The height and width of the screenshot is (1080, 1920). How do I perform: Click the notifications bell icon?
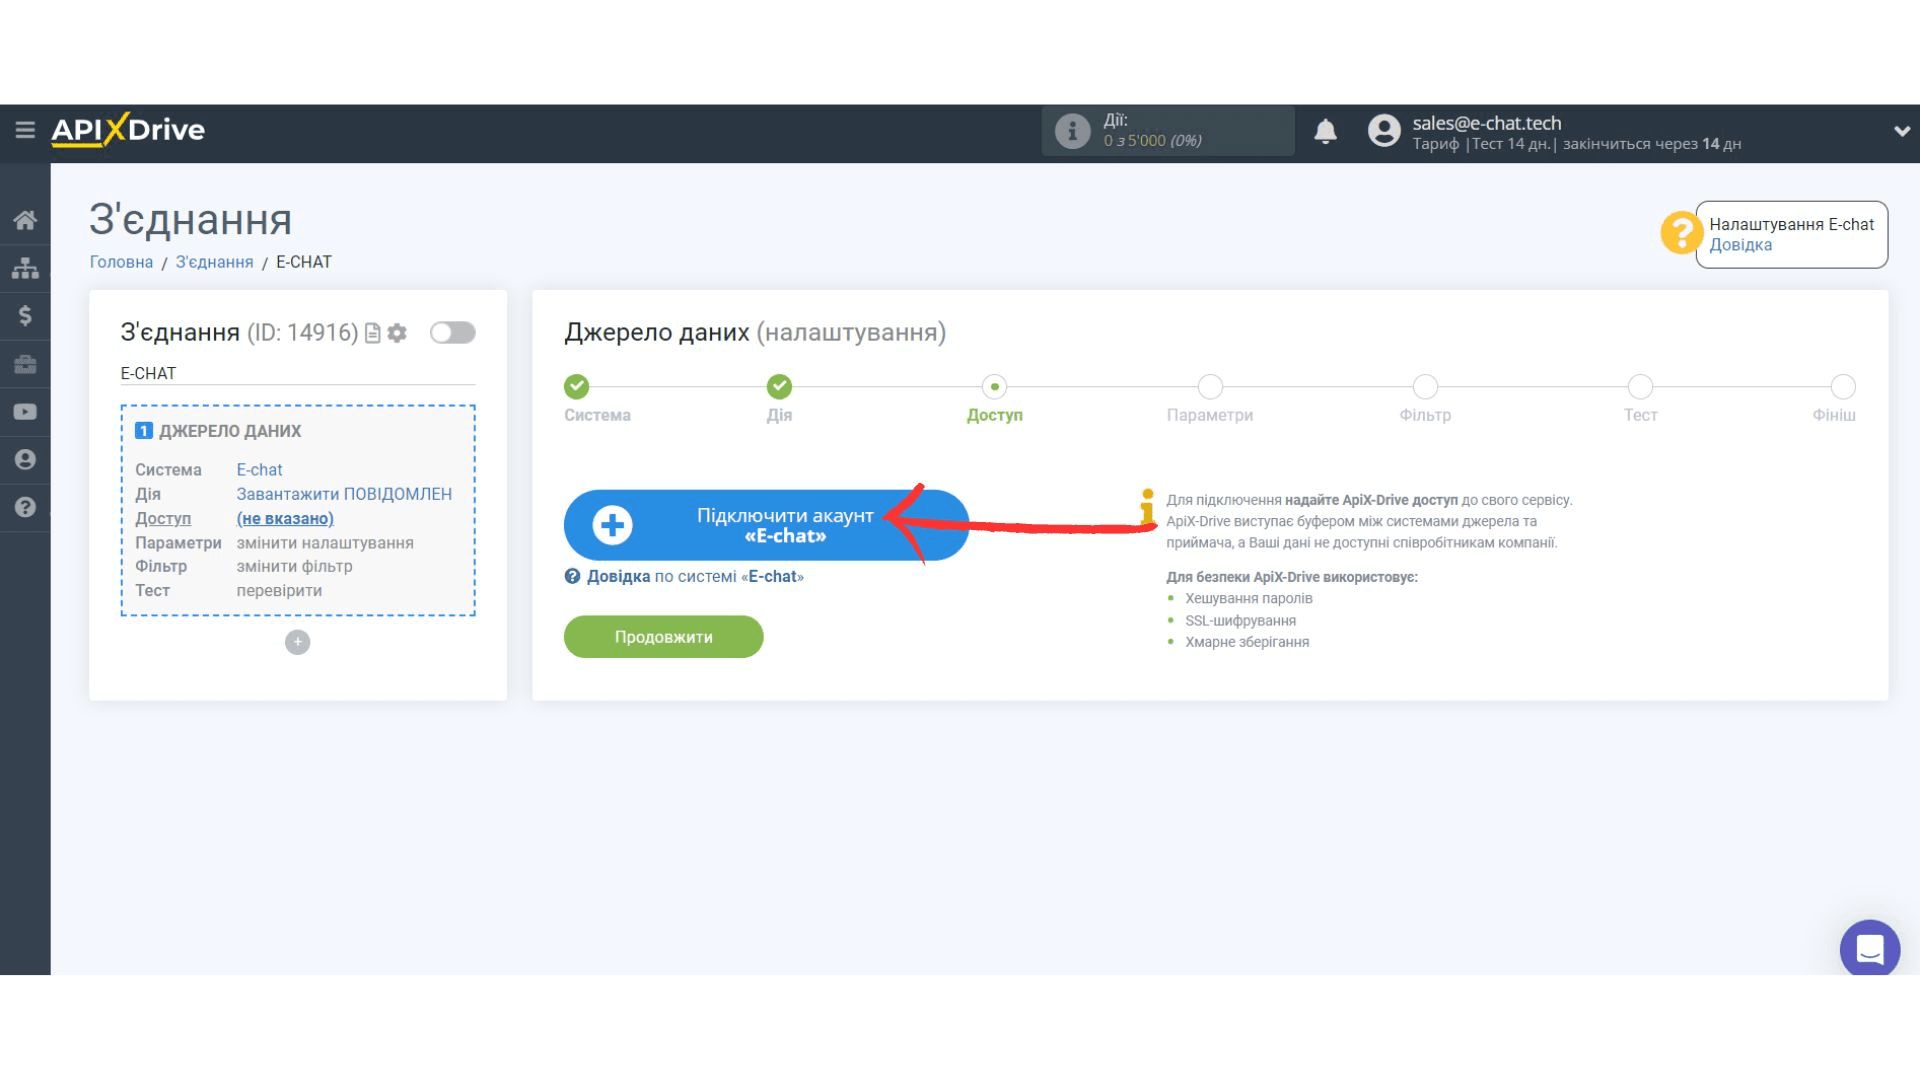click(1325, 131)
